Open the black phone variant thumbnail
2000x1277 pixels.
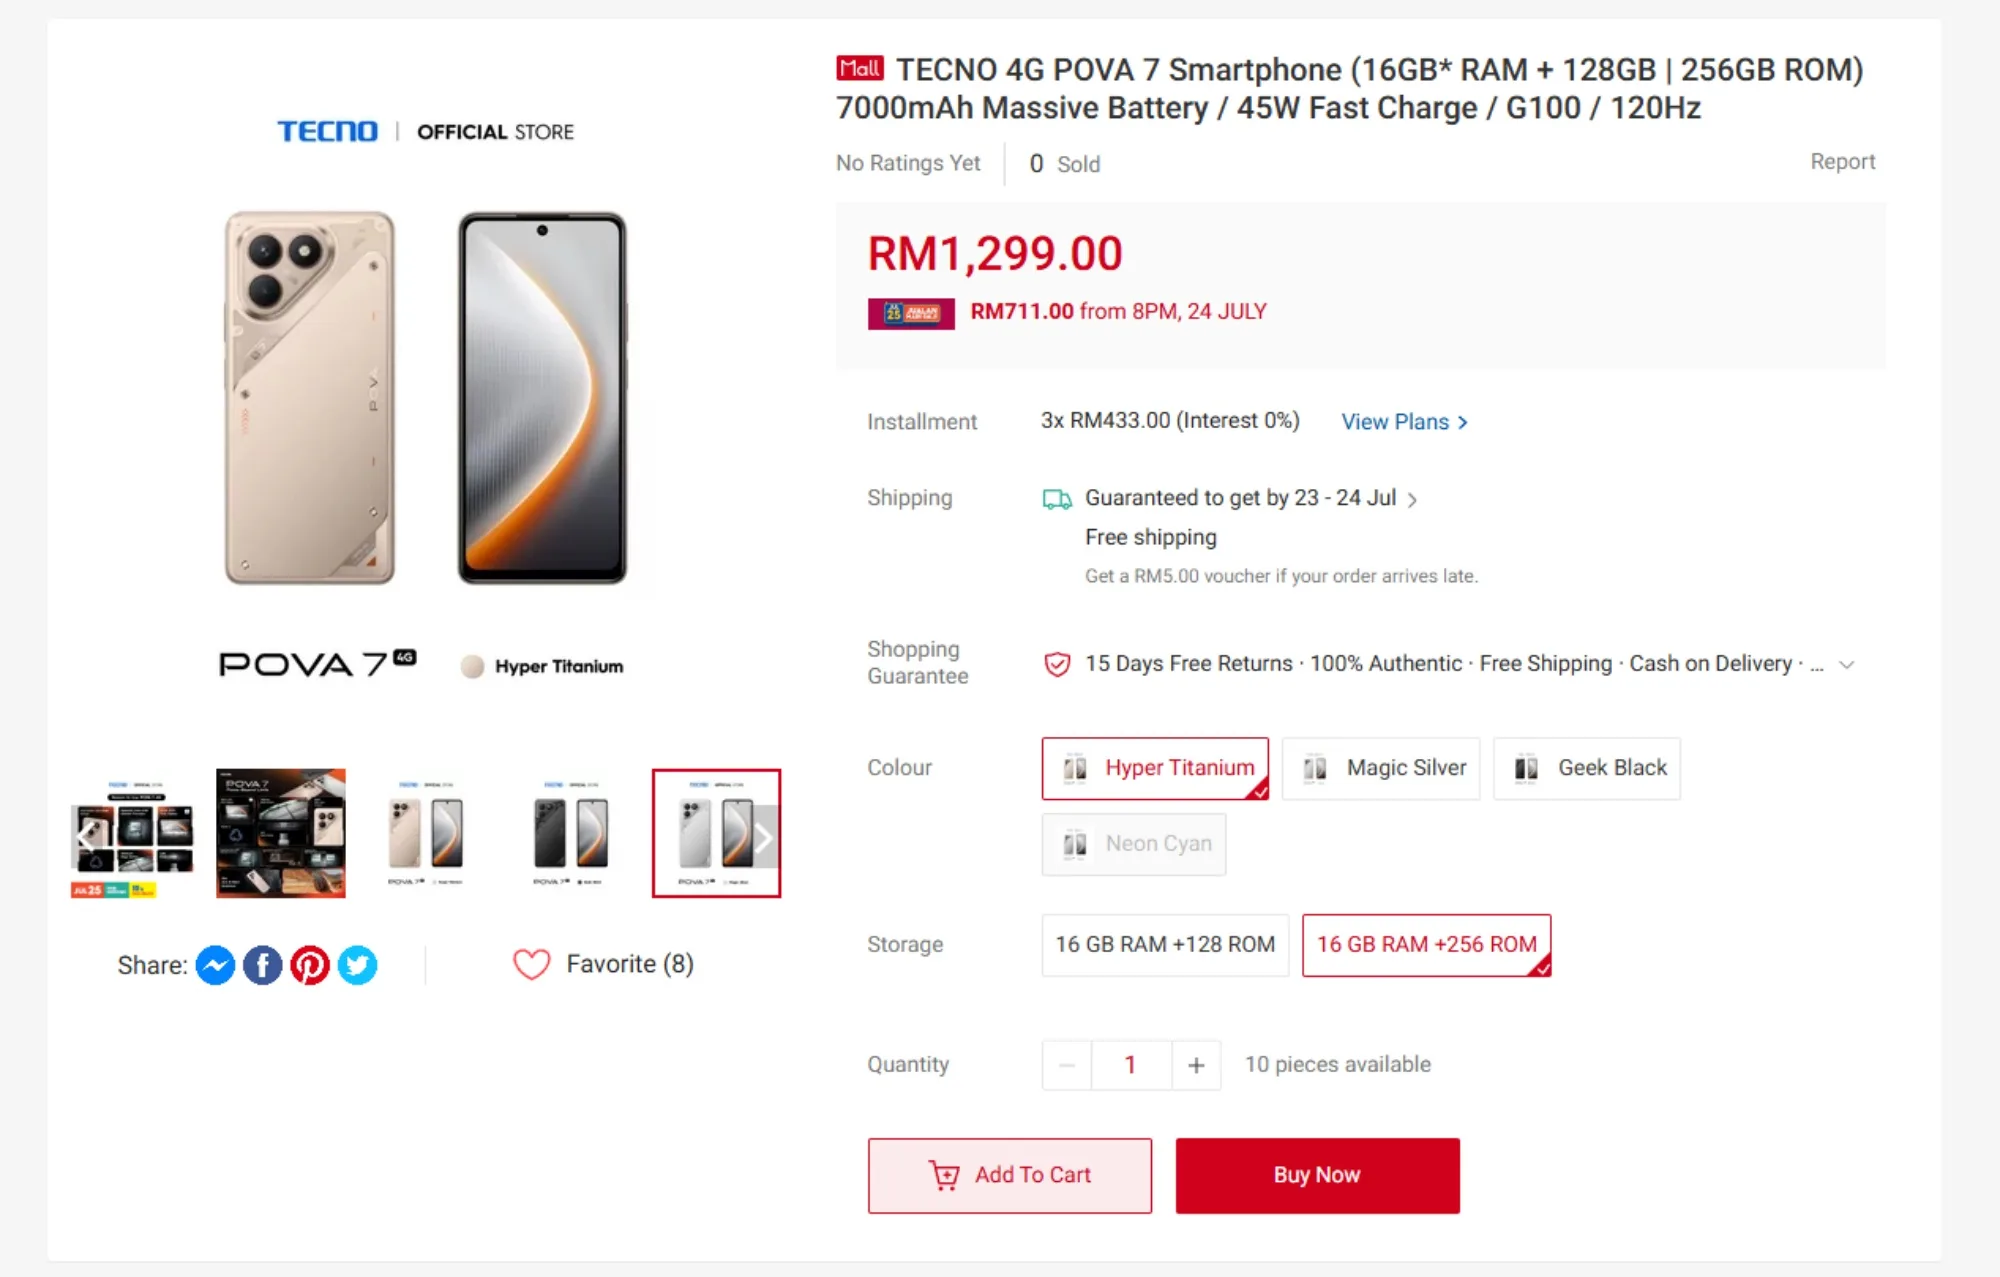click(570, 833)
